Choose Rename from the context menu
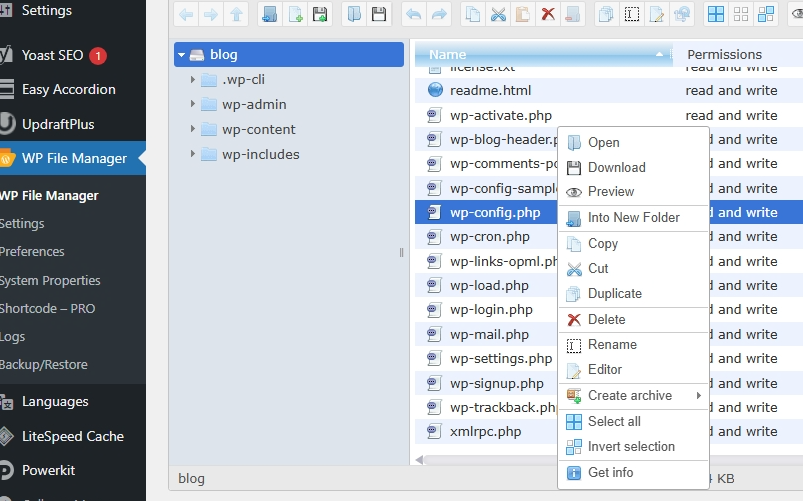Image resolution: width=803 pixels, height=501 pixels. (633, 345)
